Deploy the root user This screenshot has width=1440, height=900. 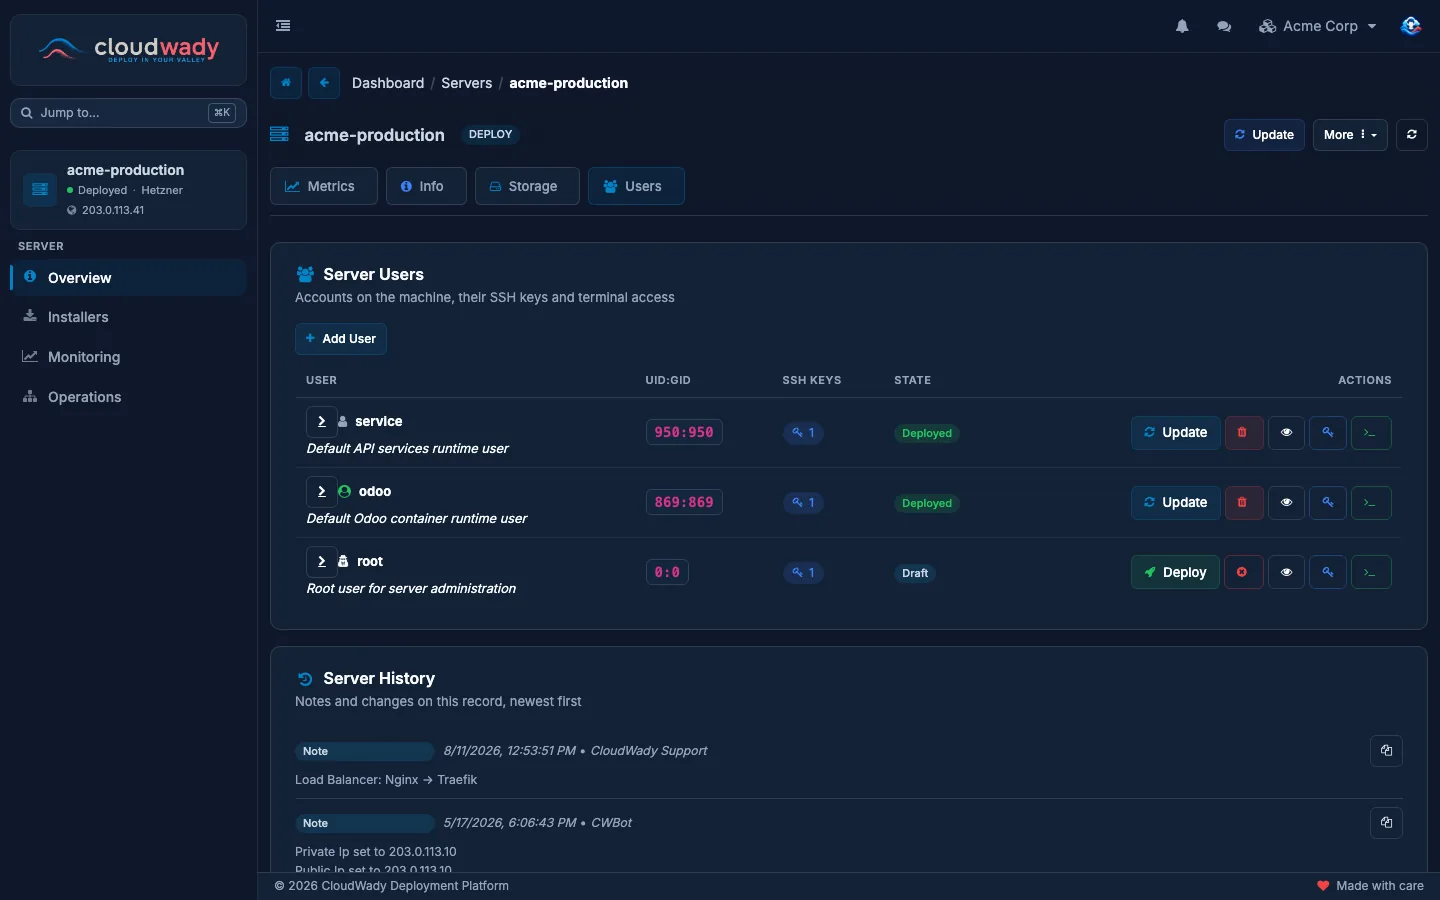tap(1176, 573)
